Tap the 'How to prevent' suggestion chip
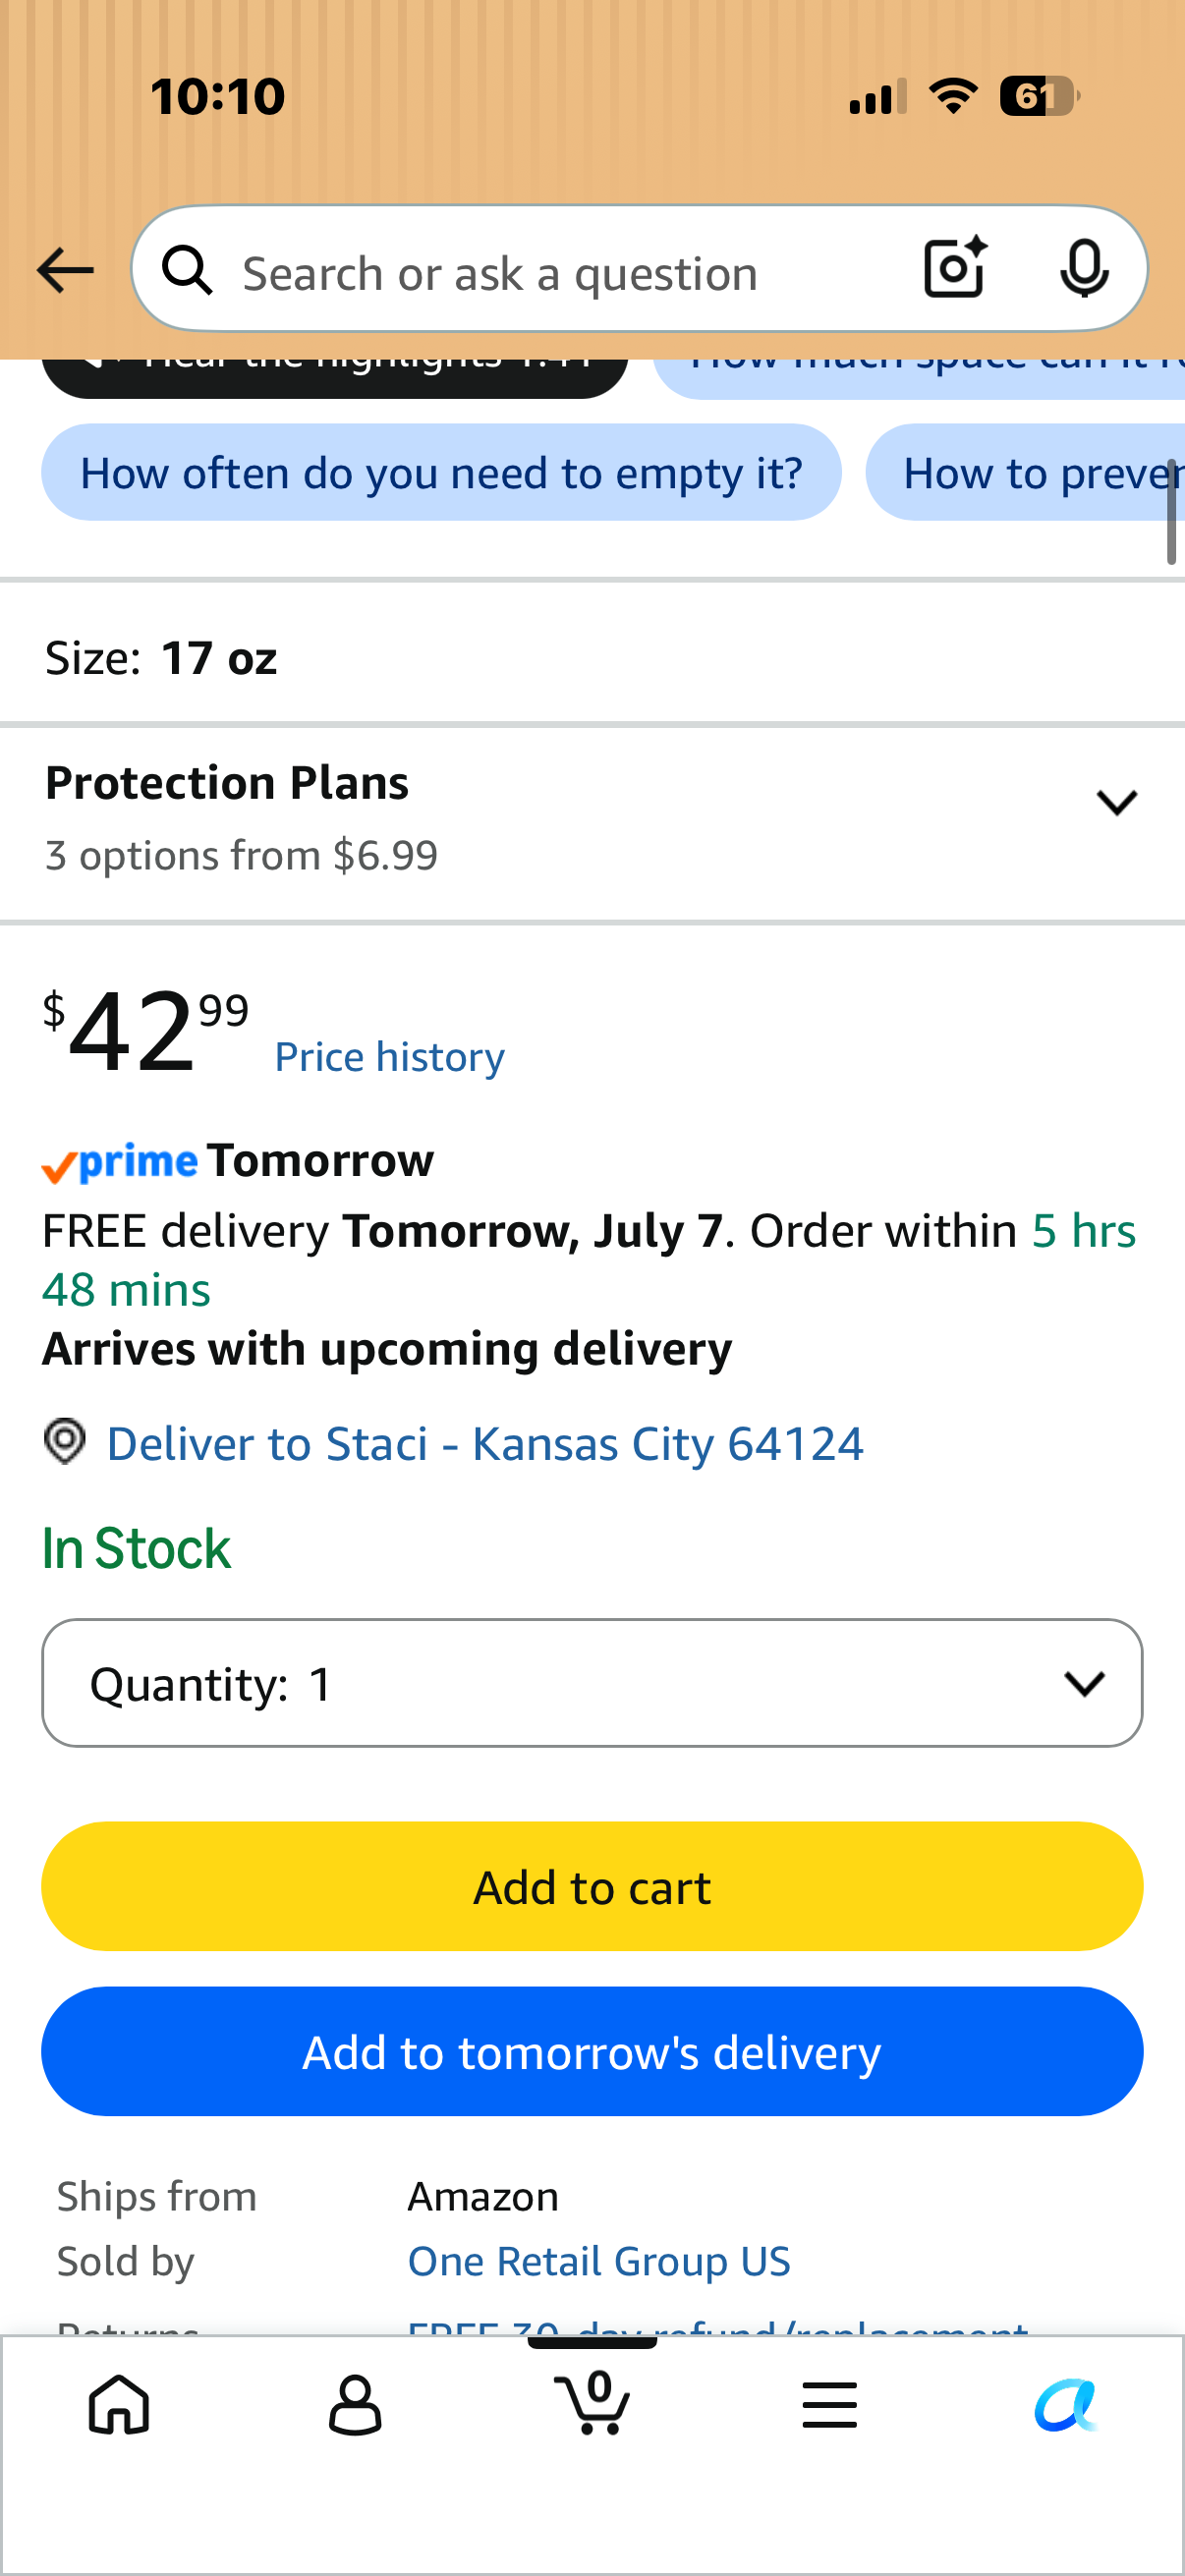Screen dimensions: 1185x2576 pos(1025,472)
